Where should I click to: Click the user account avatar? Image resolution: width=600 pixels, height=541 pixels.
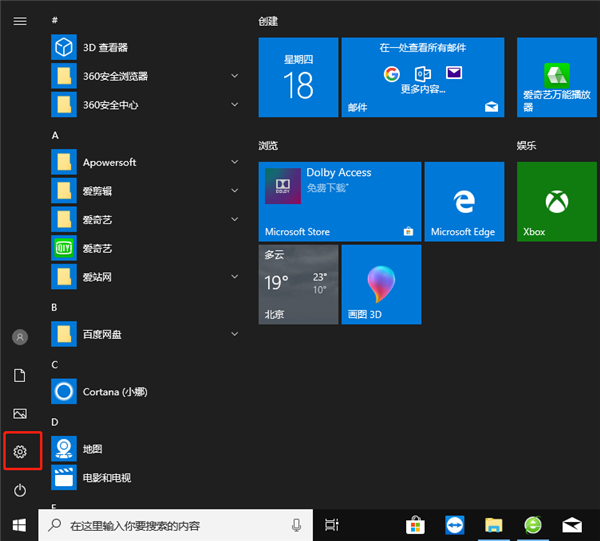coord(20,337)
